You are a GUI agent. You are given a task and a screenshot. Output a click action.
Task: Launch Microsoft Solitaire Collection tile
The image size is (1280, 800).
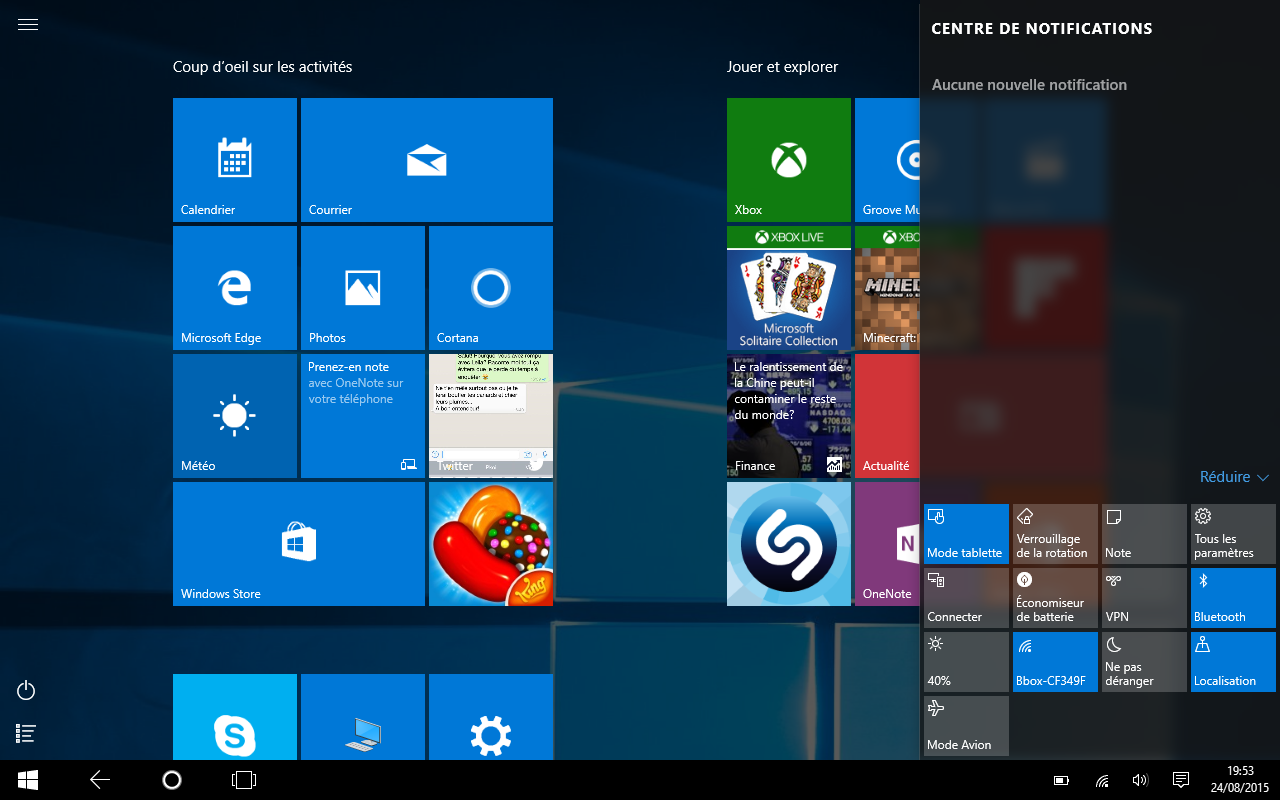789,288
